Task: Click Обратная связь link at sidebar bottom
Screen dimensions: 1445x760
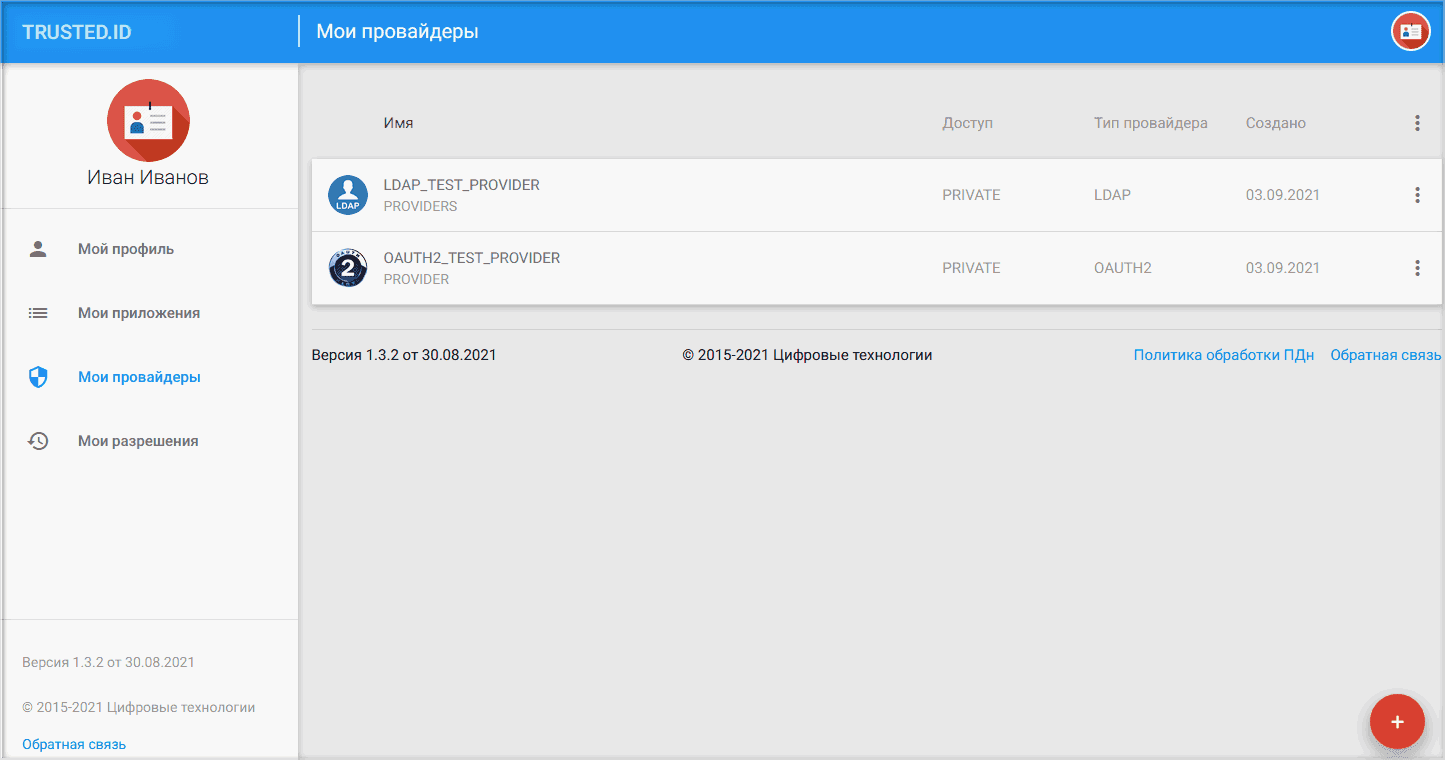Action: click(x=74, y=744)
